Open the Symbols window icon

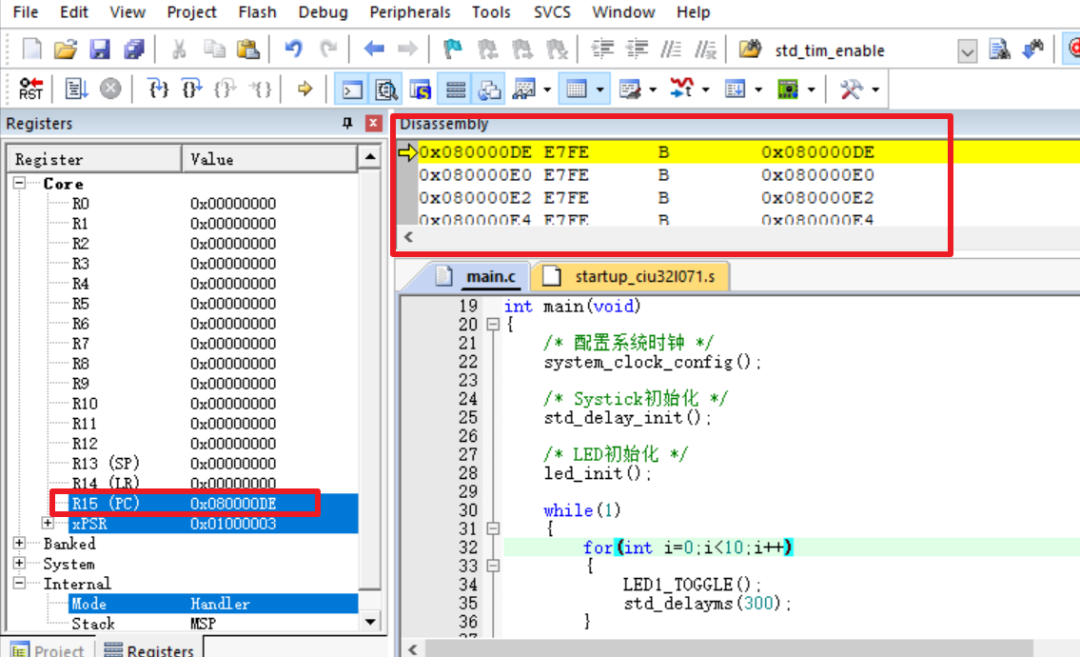point(421,90)
